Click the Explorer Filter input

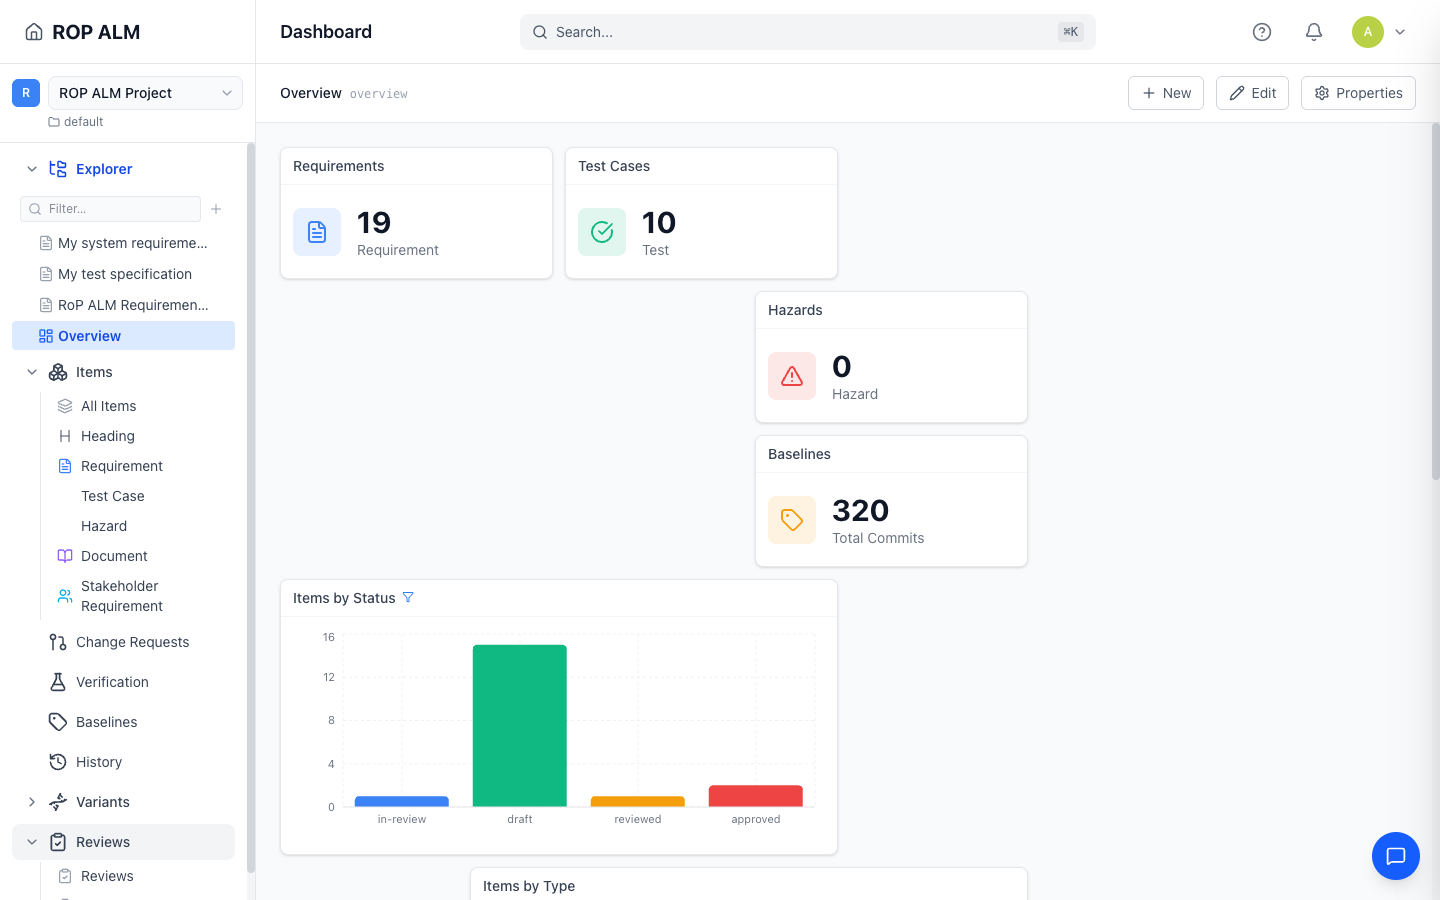(110, 209)
